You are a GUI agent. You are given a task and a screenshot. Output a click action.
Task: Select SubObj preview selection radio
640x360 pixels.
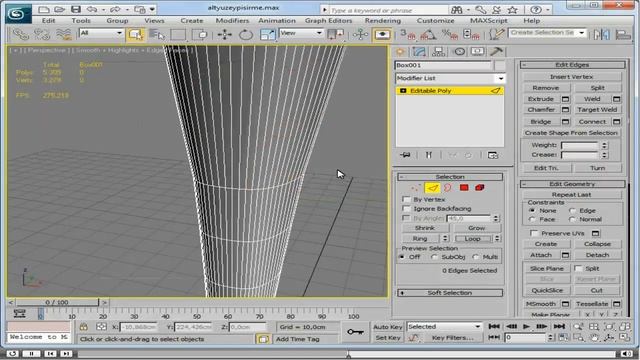click(x=434, y=257)
